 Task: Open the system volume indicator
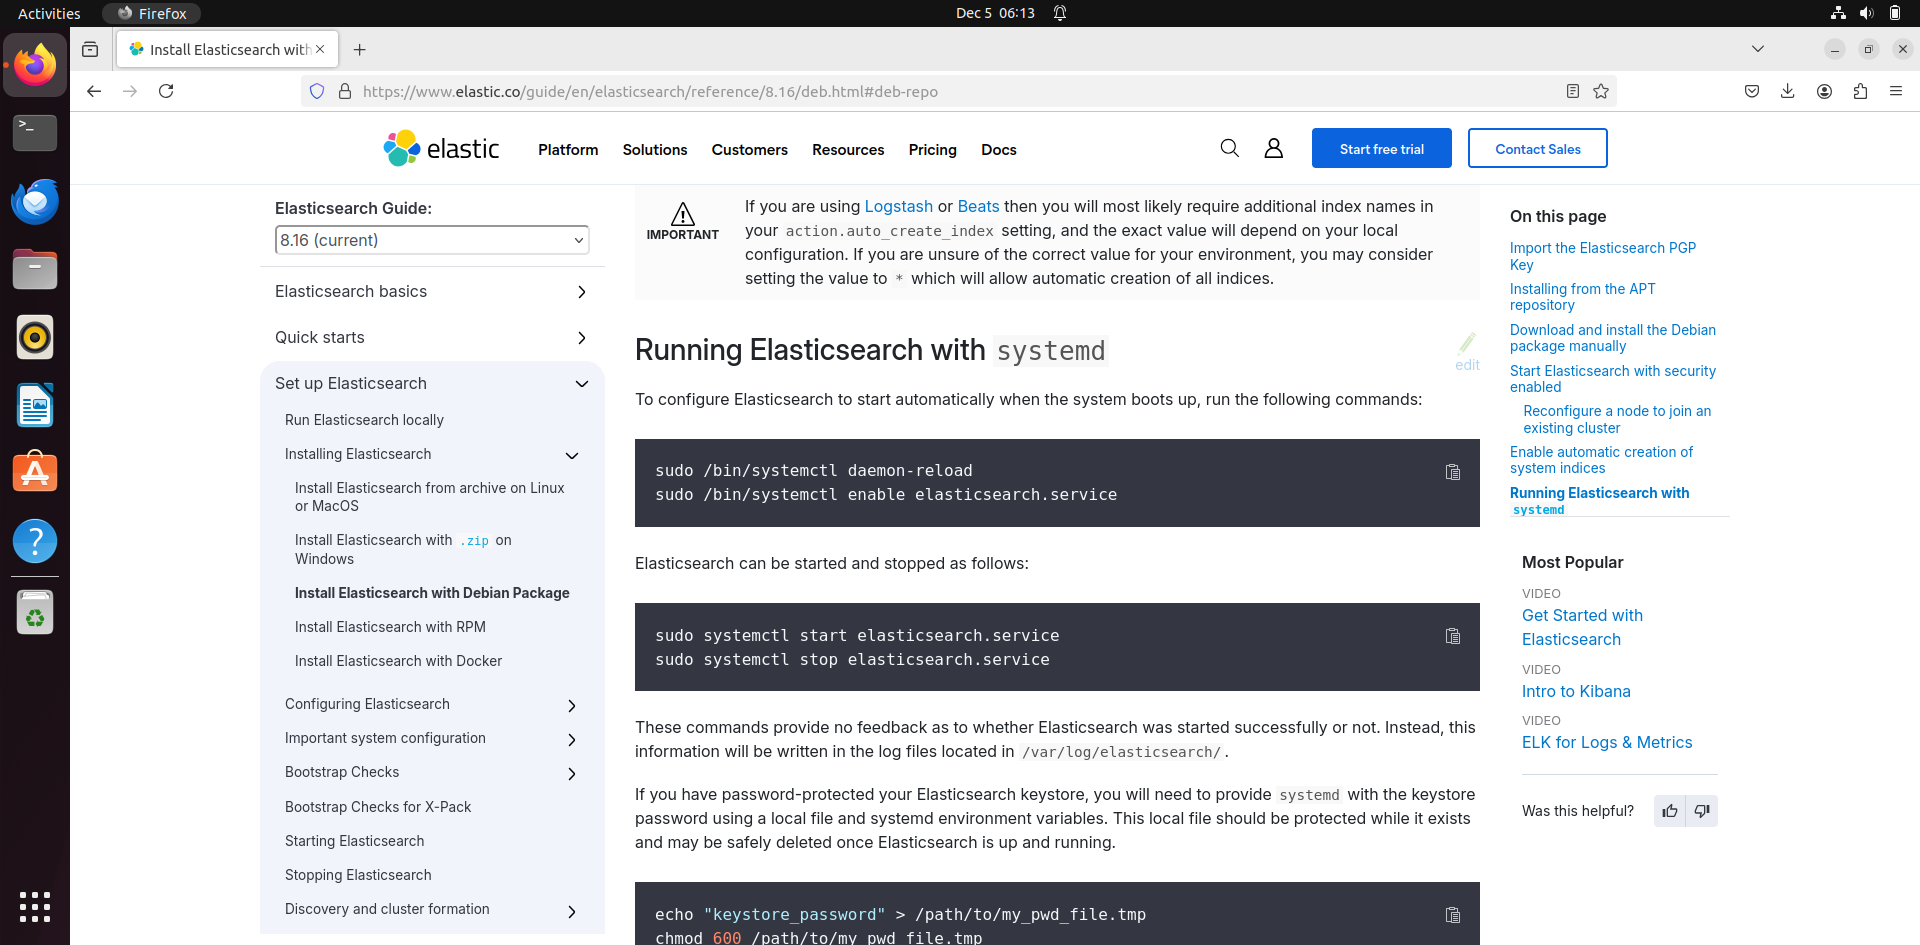[x=1866, y=13]
